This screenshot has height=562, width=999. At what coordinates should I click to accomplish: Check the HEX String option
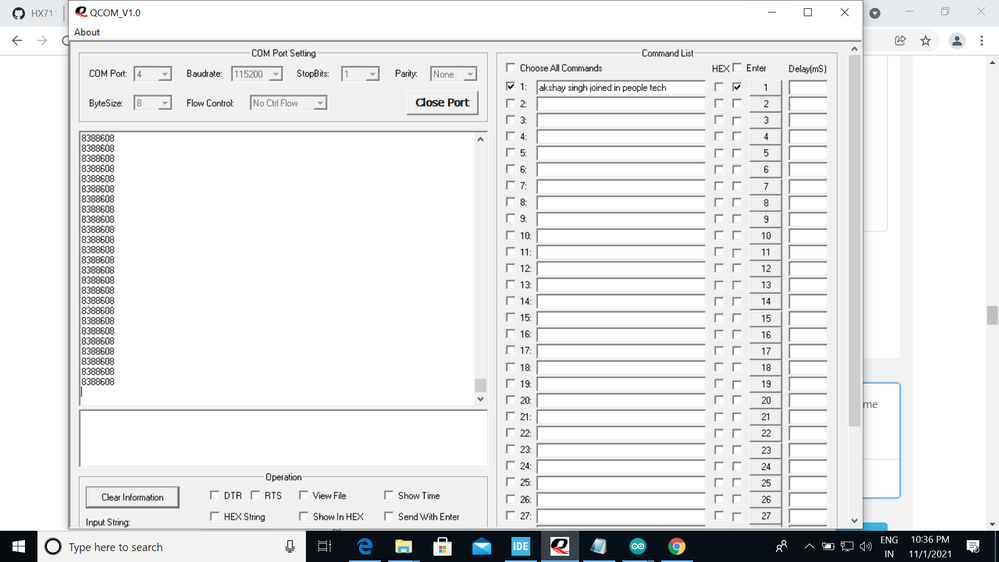click(215, 516)
